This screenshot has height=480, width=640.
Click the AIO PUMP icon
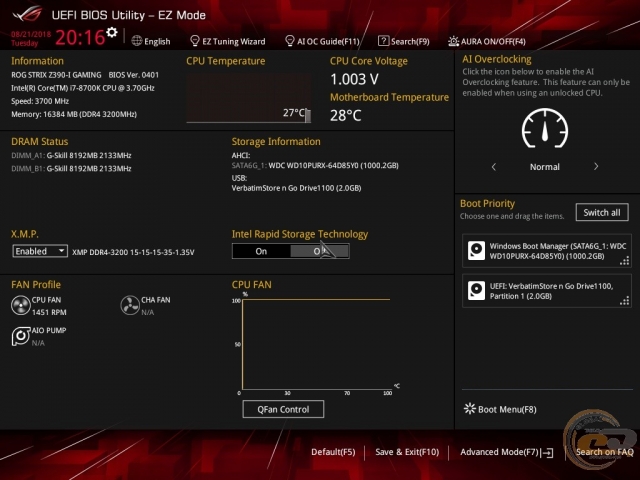(20, 336)
